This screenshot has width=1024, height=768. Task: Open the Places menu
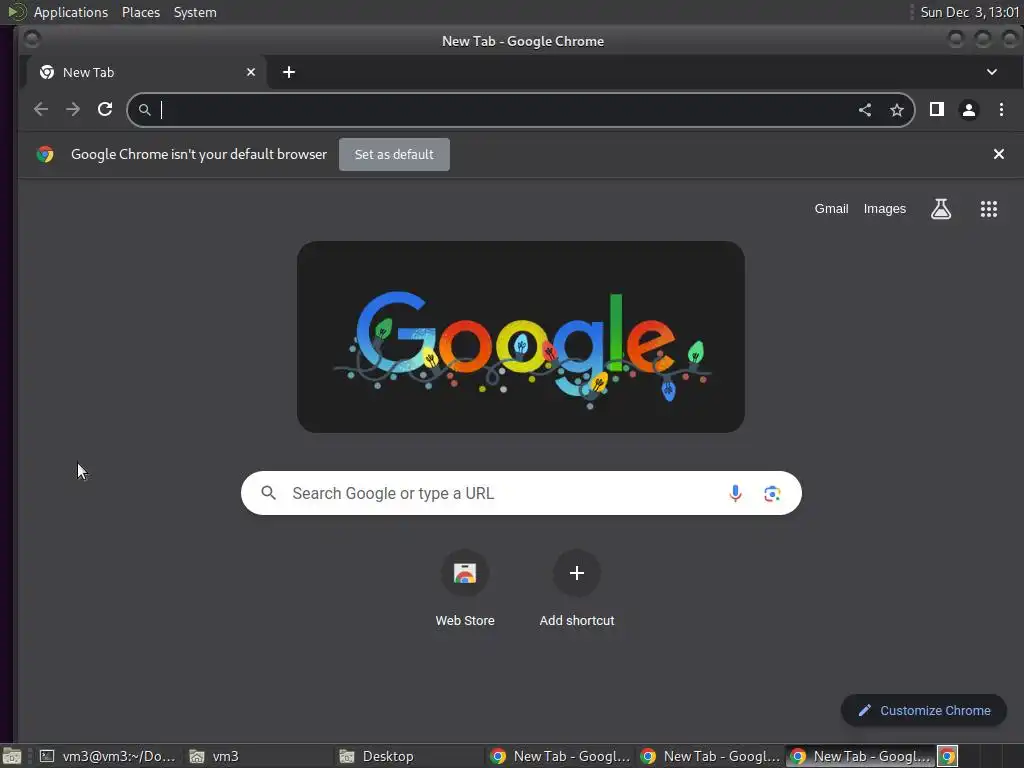140,12
